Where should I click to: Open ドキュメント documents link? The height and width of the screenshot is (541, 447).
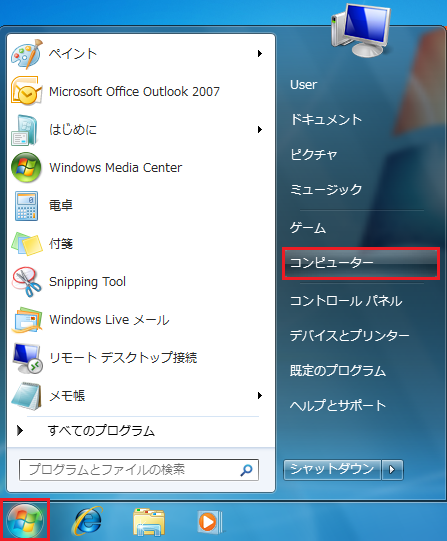(x=326, y=119)
